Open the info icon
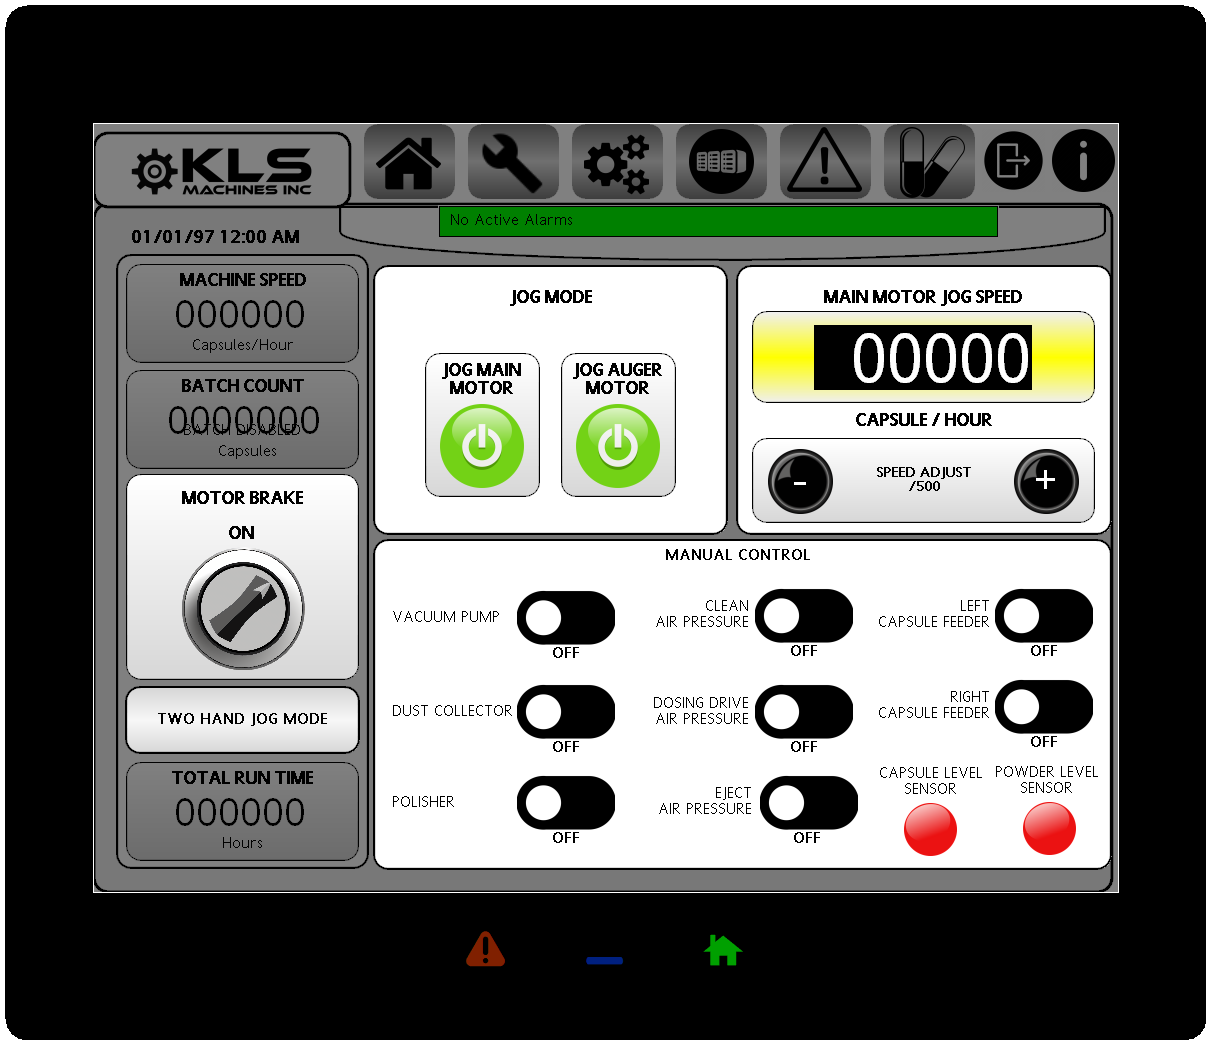Viewport: 1212px width, 1046px height. pos(1083,160)
